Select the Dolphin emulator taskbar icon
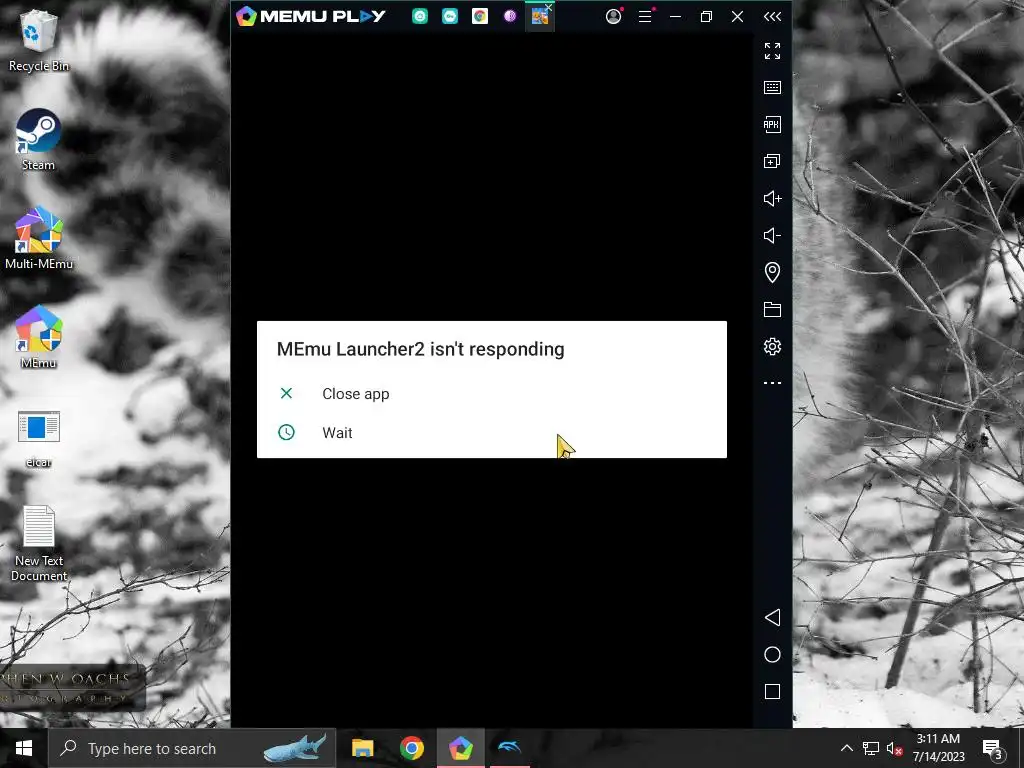 (510, 748)
